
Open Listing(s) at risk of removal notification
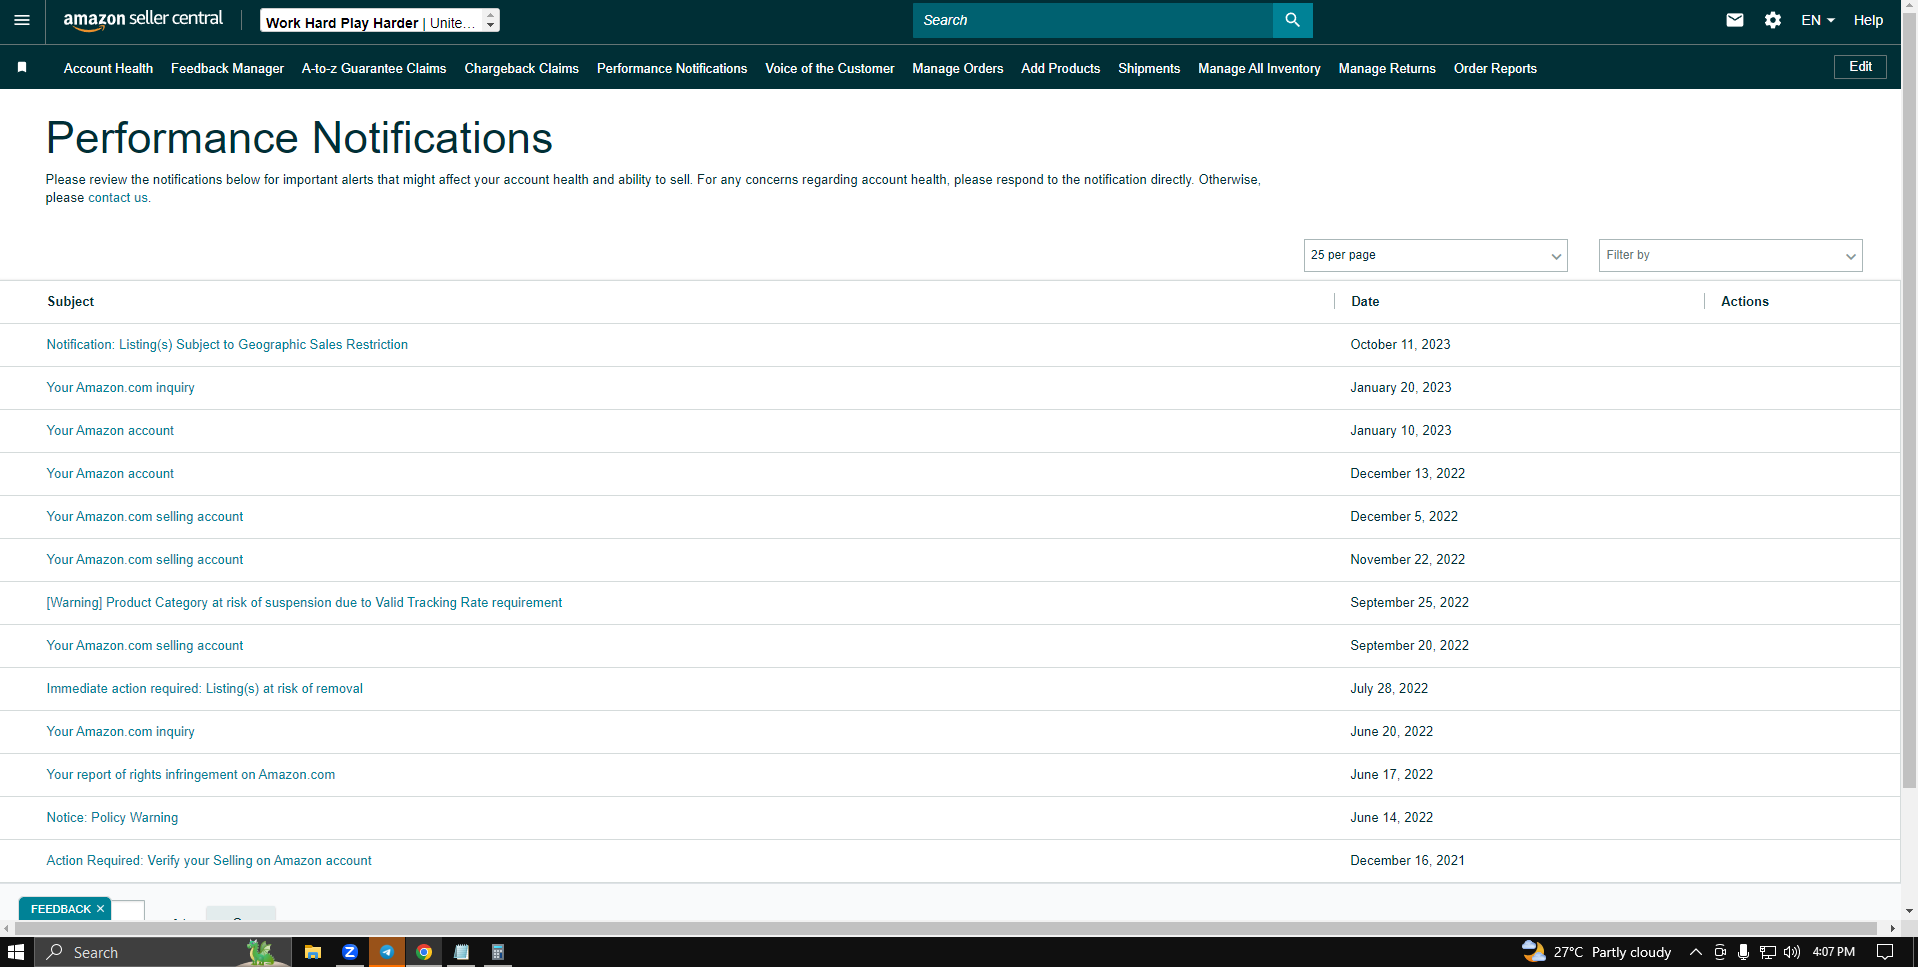(204, 689)
